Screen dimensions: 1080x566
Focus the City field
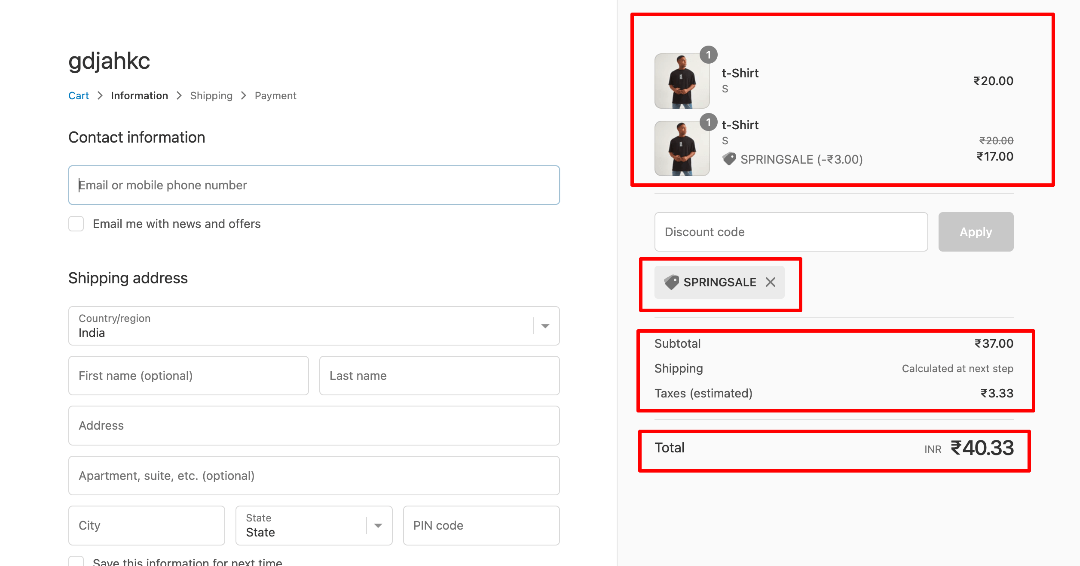(146, 525)
